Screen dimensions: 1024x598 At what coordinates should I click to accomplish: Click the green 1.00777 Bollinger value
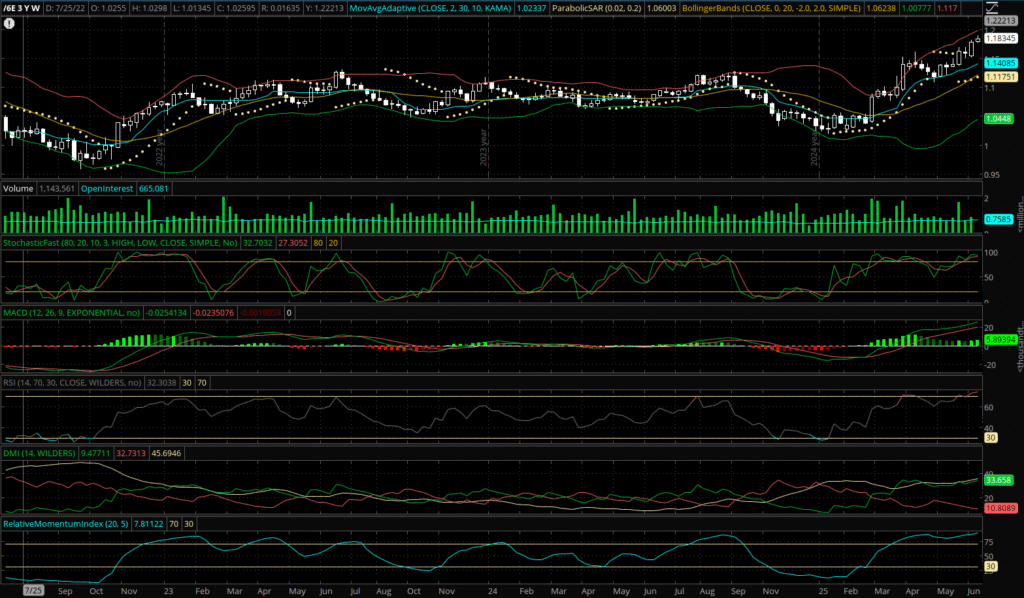(x=916, y=8)
